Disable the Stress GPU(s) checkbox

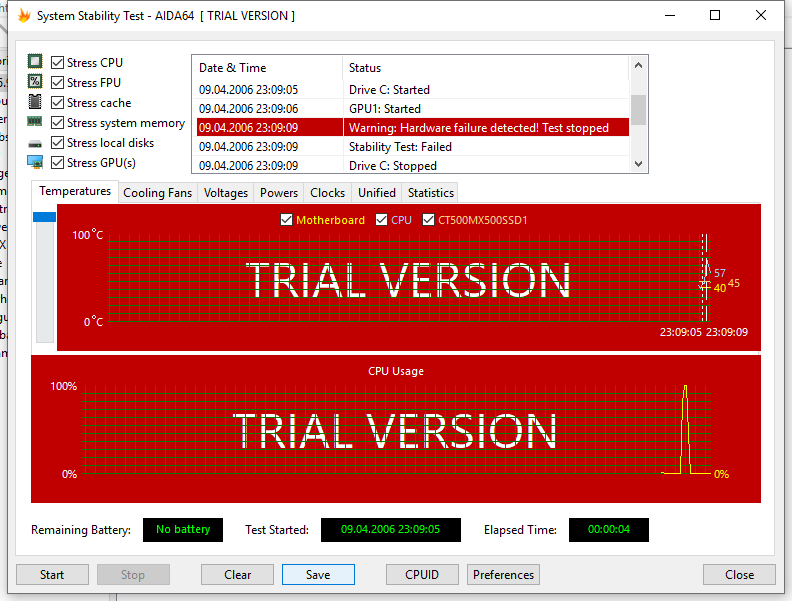click(x=58, y=163)
